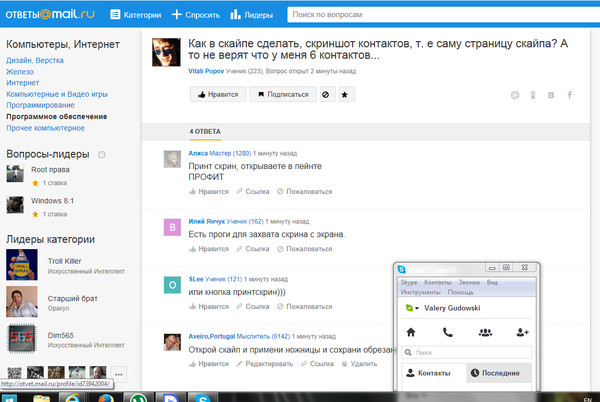Open Troll Killer's profile
The height and width of the screenshot is (402, 600).
(x=65, y=261)
